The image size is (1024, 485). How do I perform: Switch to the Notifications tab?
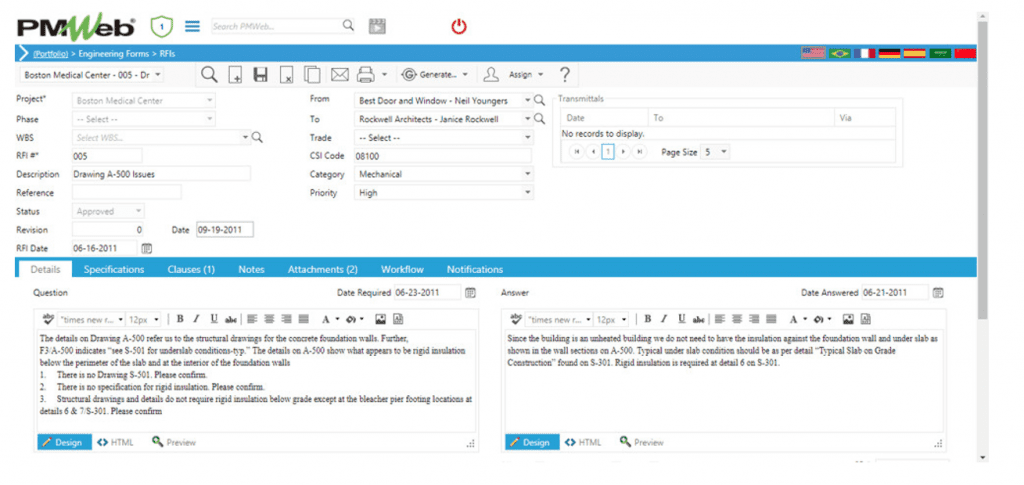point(475,269)
